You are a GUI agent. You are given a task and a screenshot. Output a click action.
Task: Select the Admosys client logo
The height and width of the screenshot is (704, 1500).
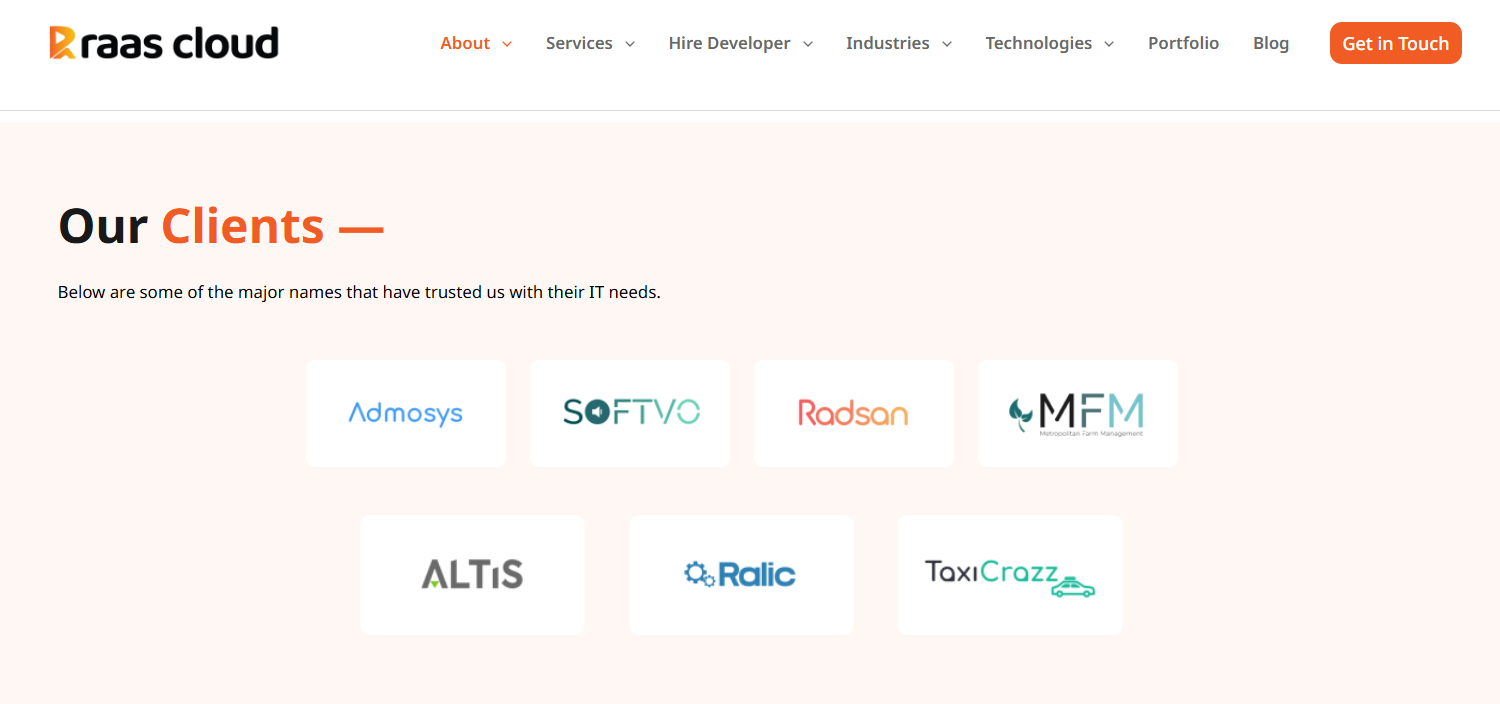(x=406, y=413)
